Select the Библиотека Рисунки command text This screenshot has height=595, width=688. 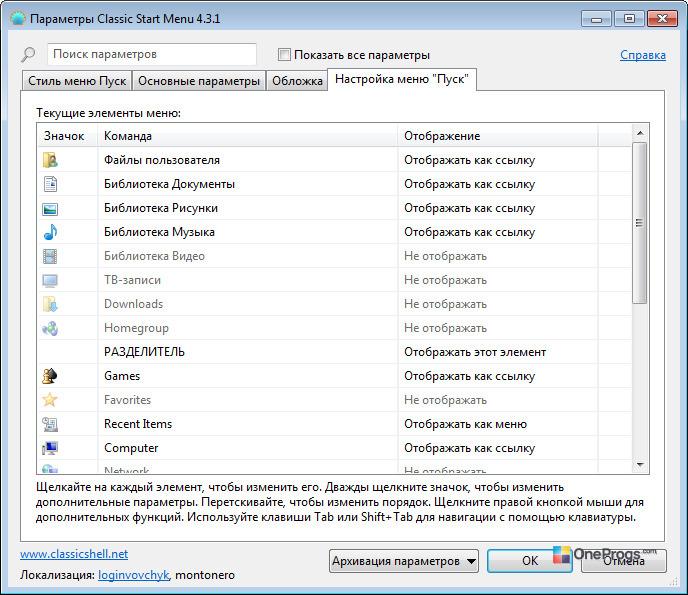tap(161, 208)
